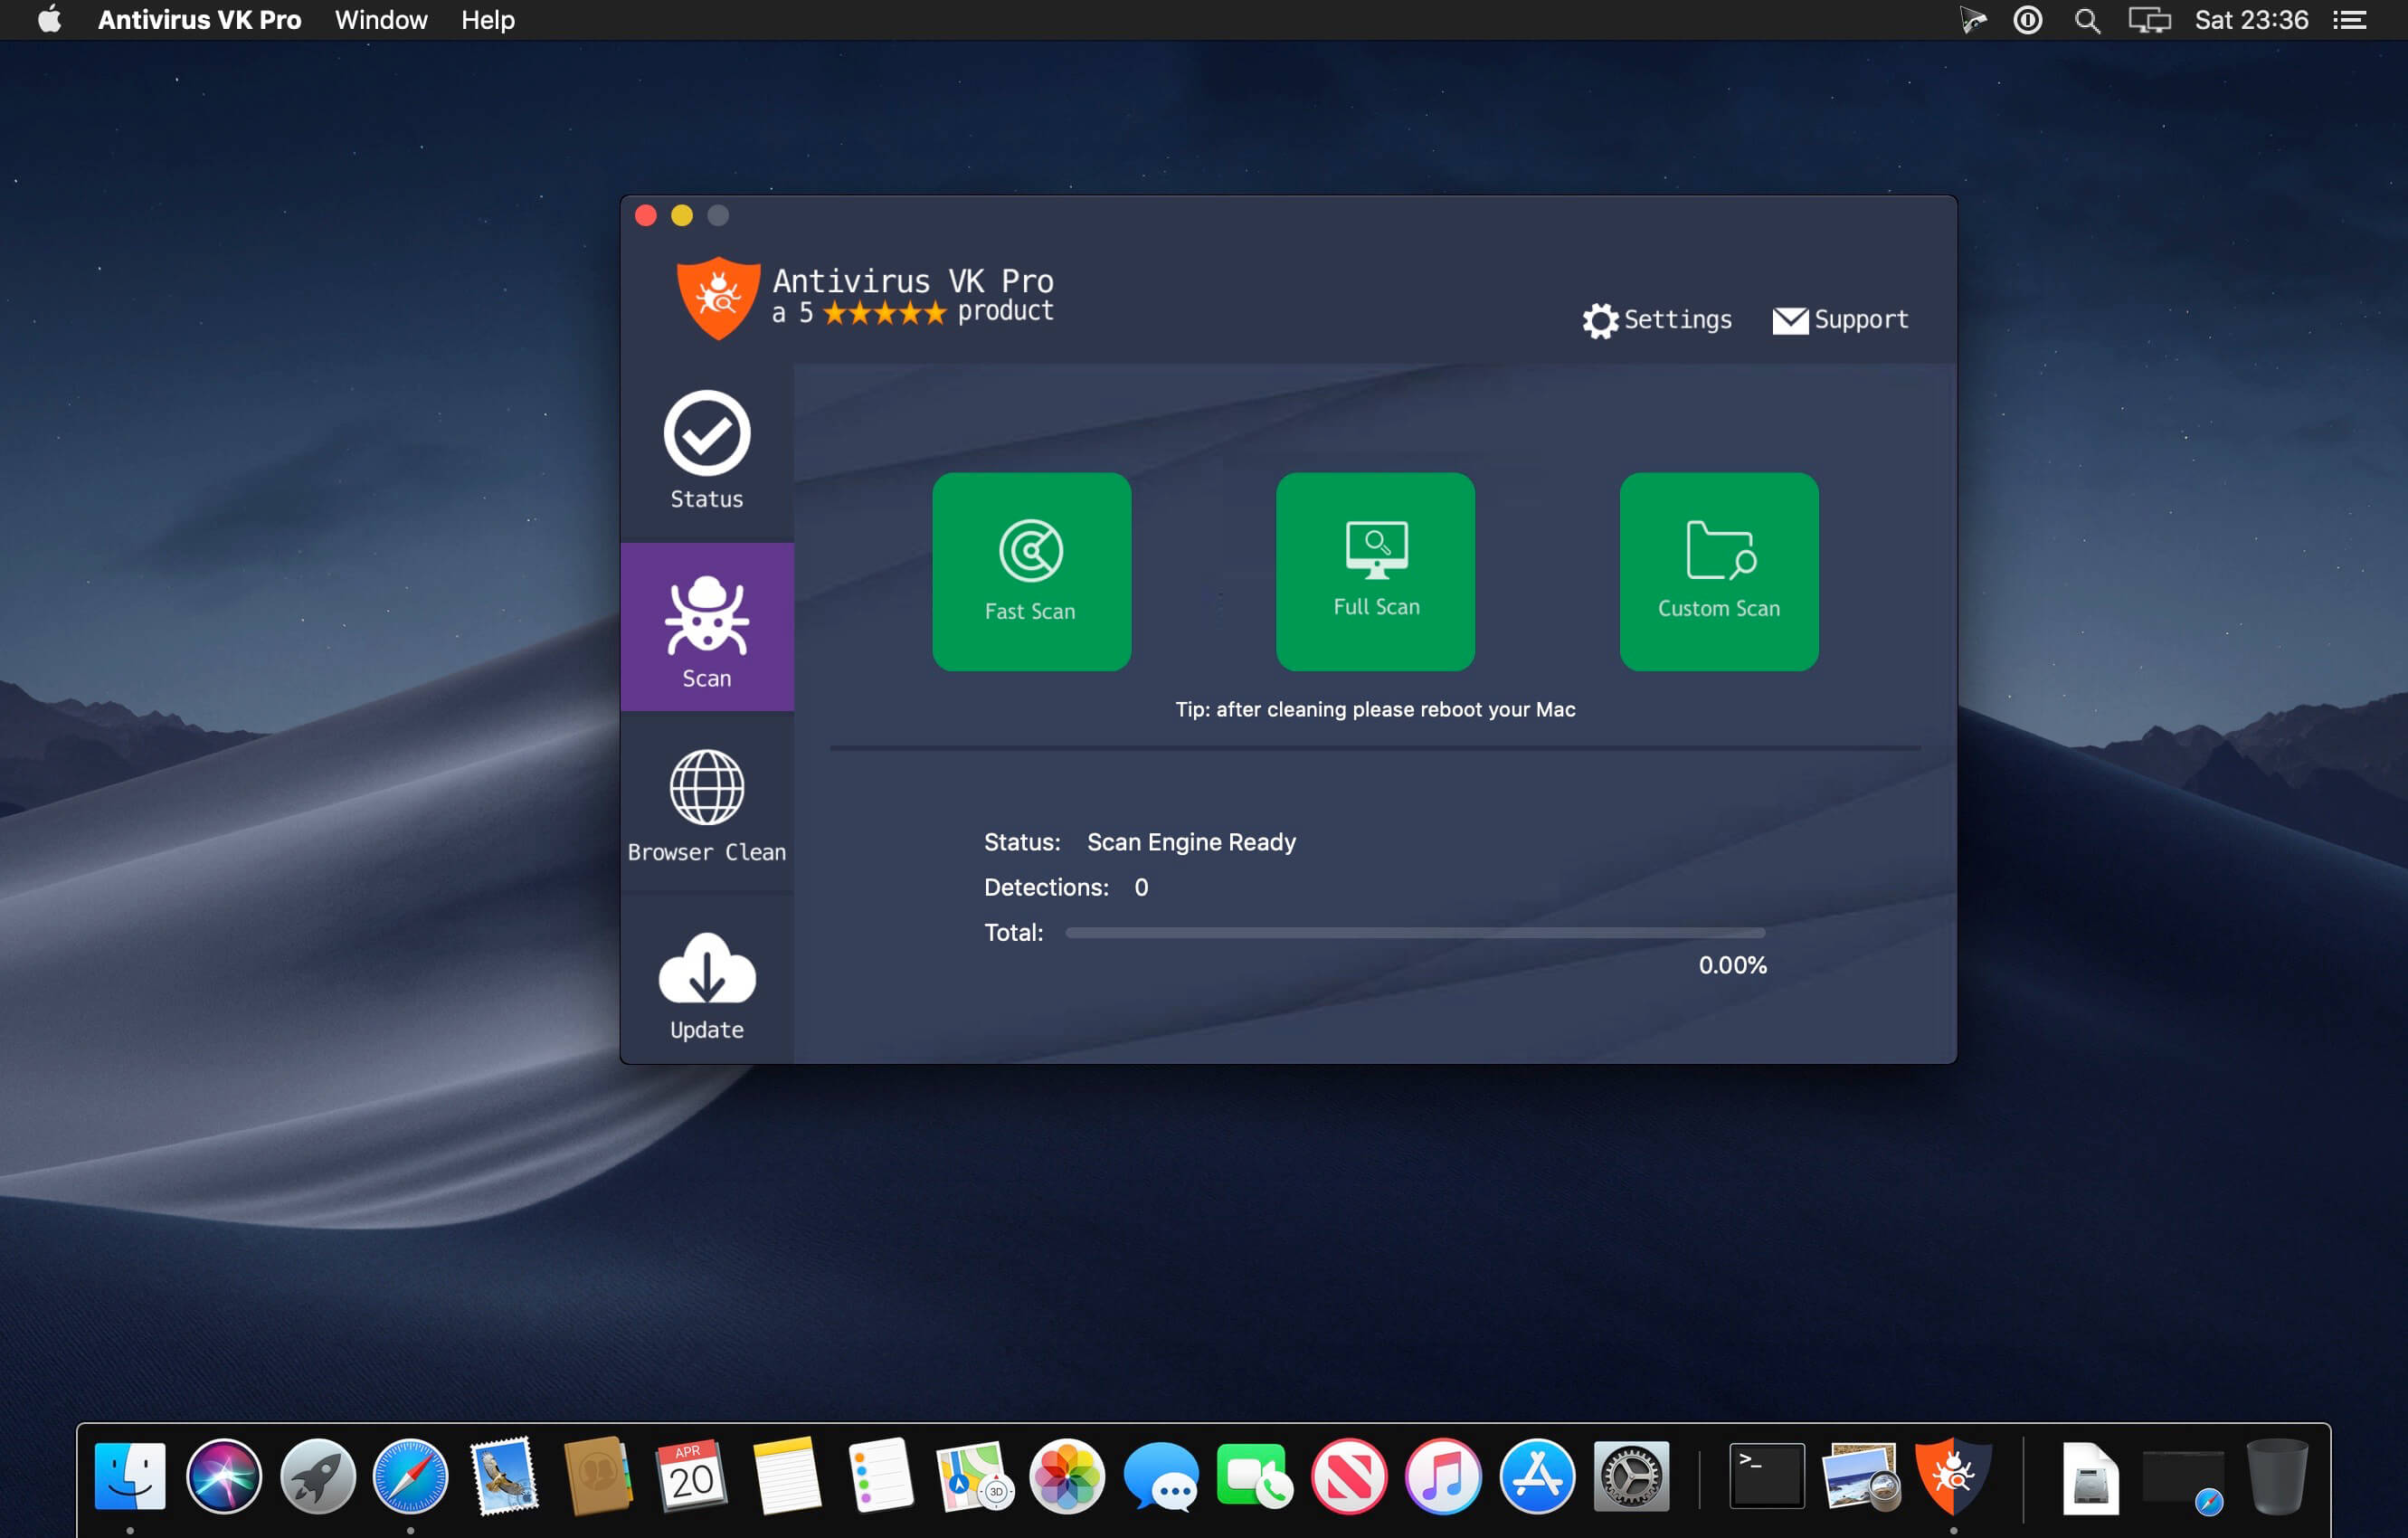The height and width of the screenshot is (1538, 2408).
Task: Open the disk image document in the Dock
Action: coord(2090,1477)
